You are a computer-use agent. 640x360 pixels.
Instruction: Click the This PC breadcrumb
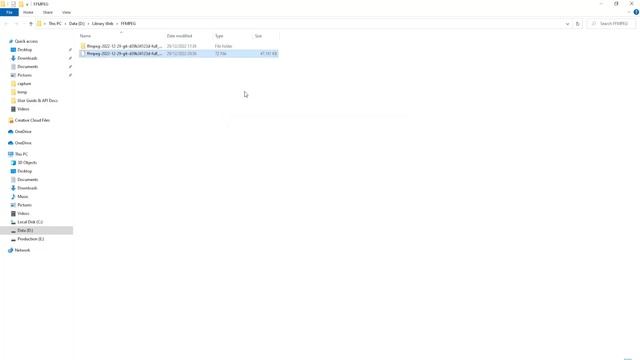[55, 24]
